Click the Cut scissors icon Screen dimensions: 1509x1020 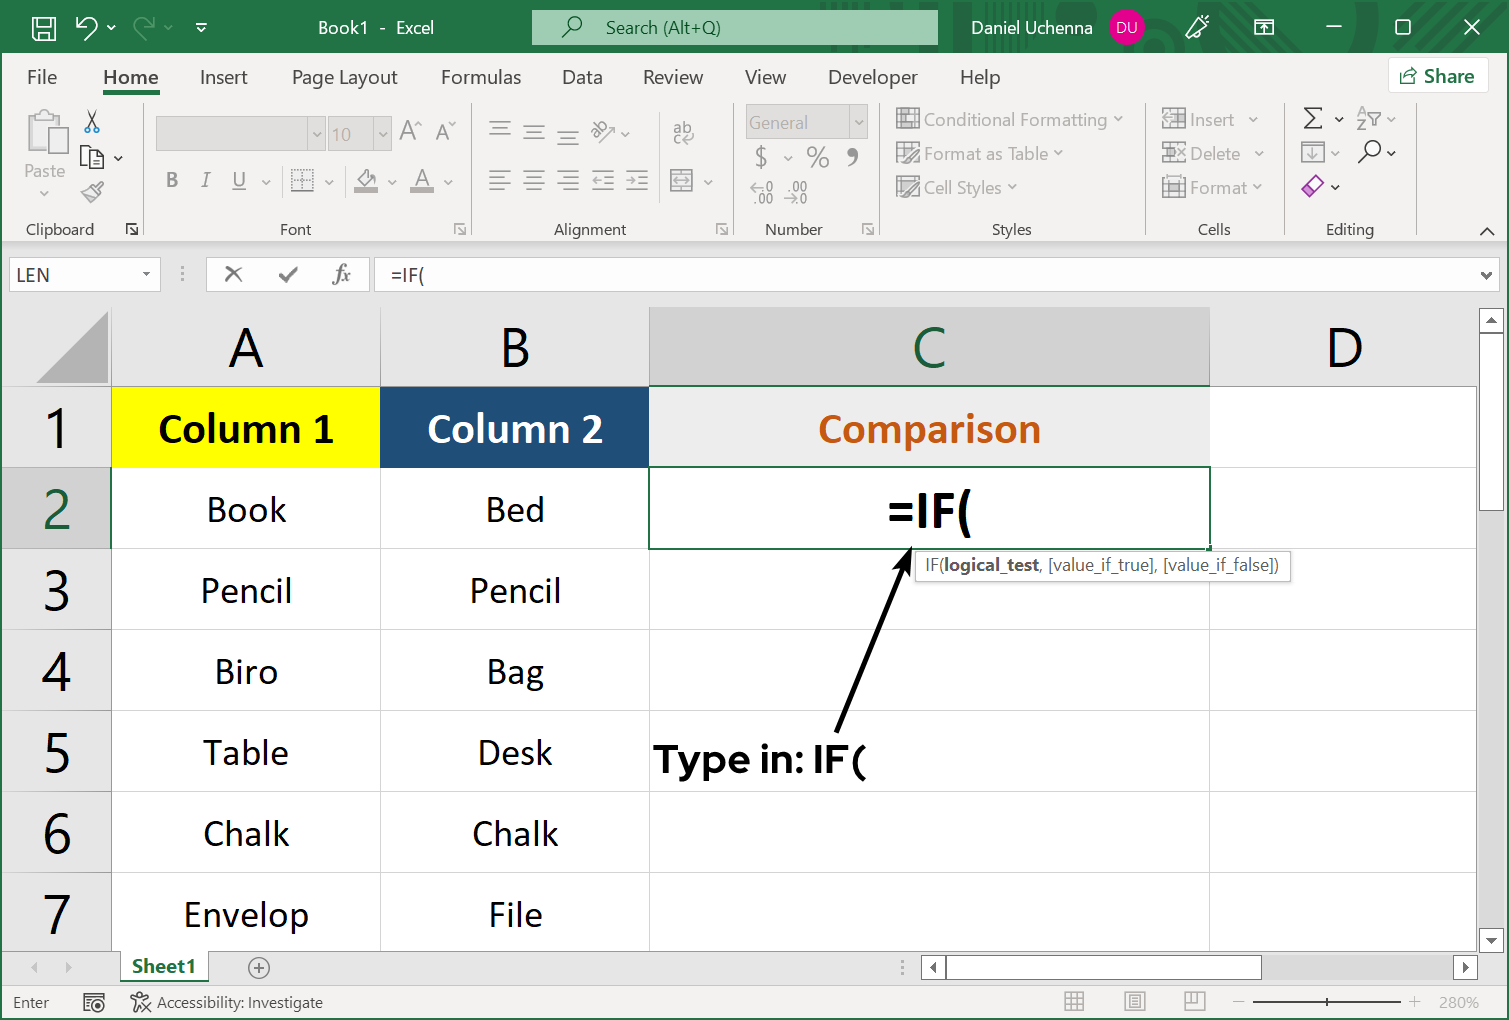point(90,120)
